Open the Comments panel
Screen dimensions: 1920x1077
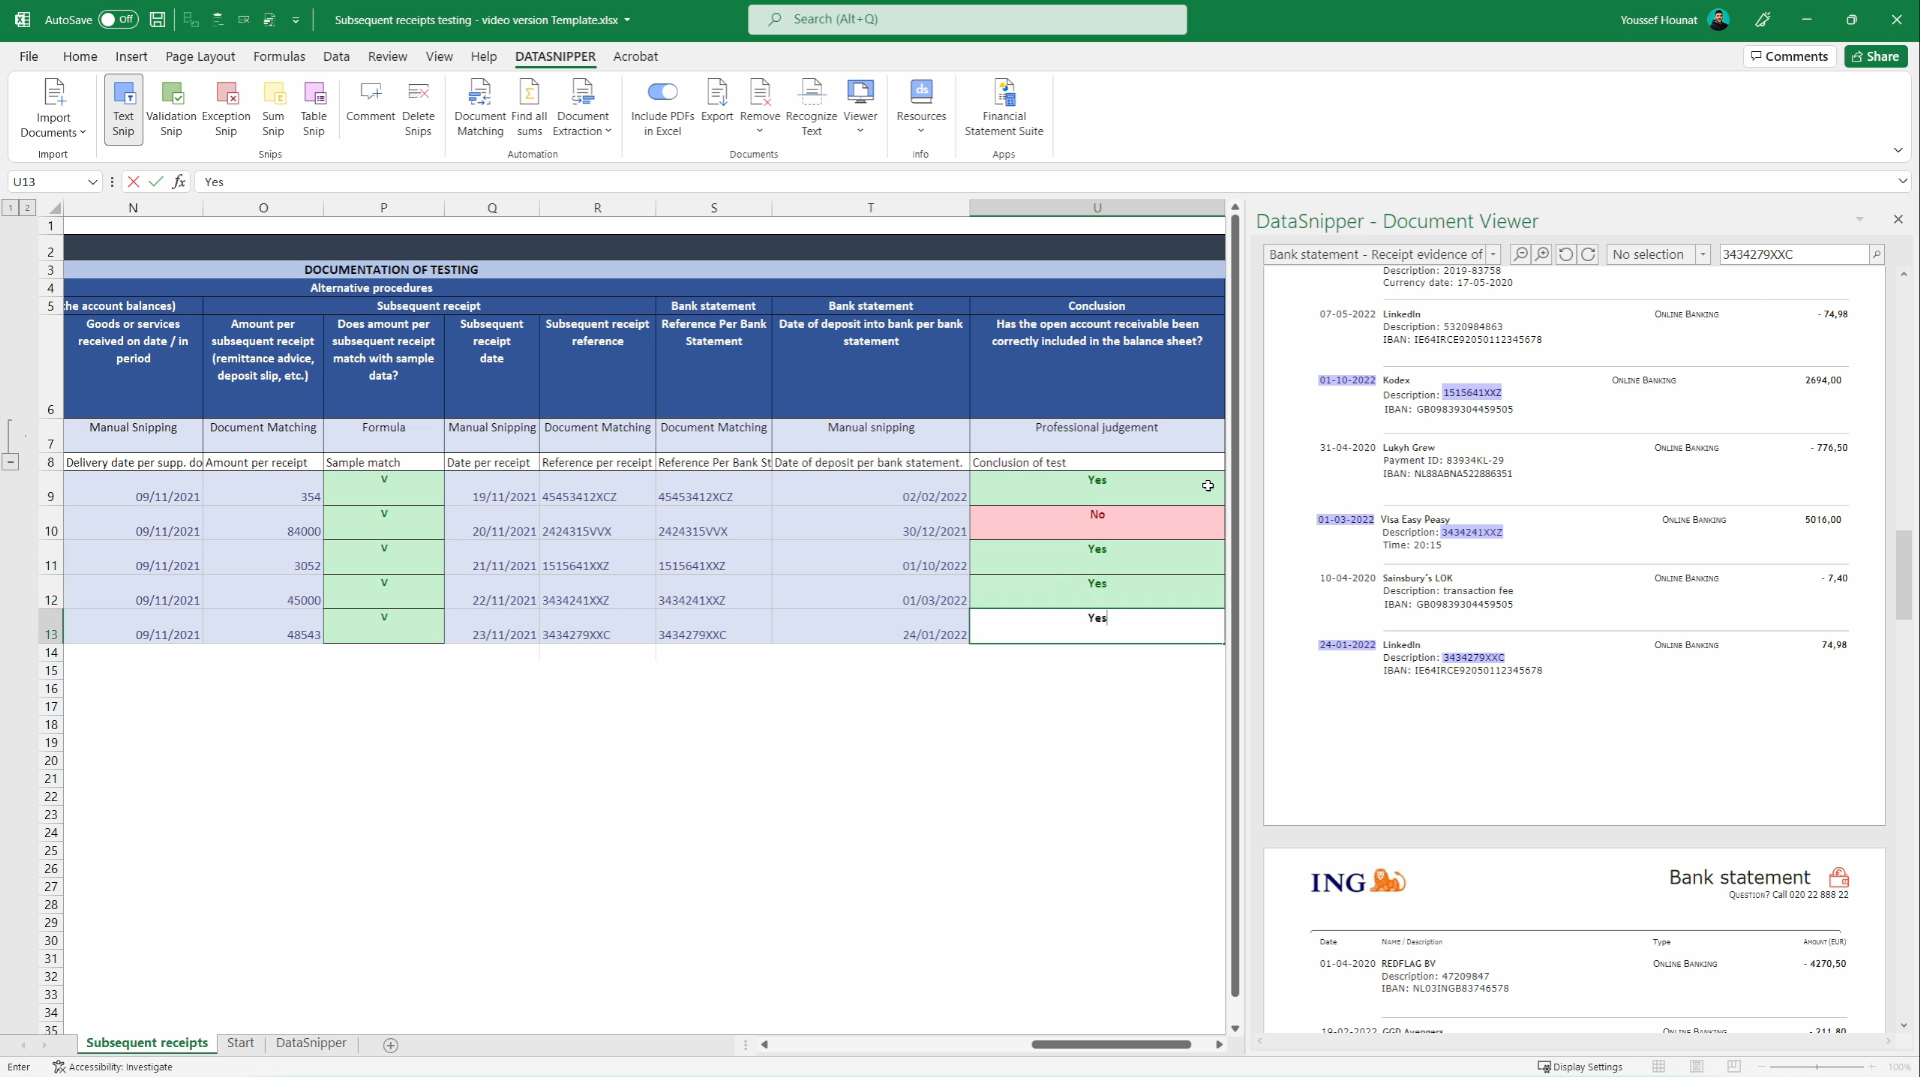[x=1789, y=56]
